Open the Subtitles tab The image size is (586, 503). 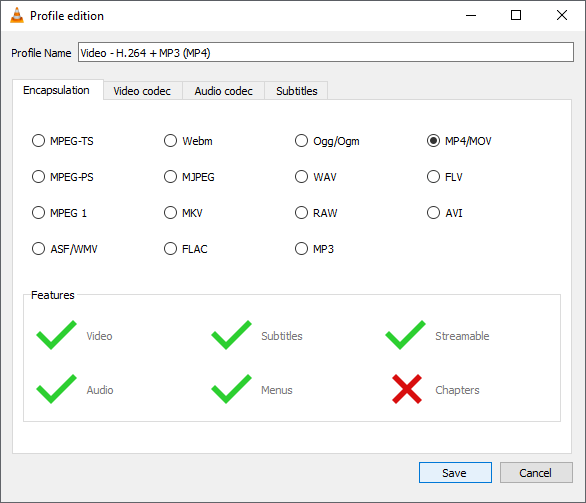[x=296, y=91]
